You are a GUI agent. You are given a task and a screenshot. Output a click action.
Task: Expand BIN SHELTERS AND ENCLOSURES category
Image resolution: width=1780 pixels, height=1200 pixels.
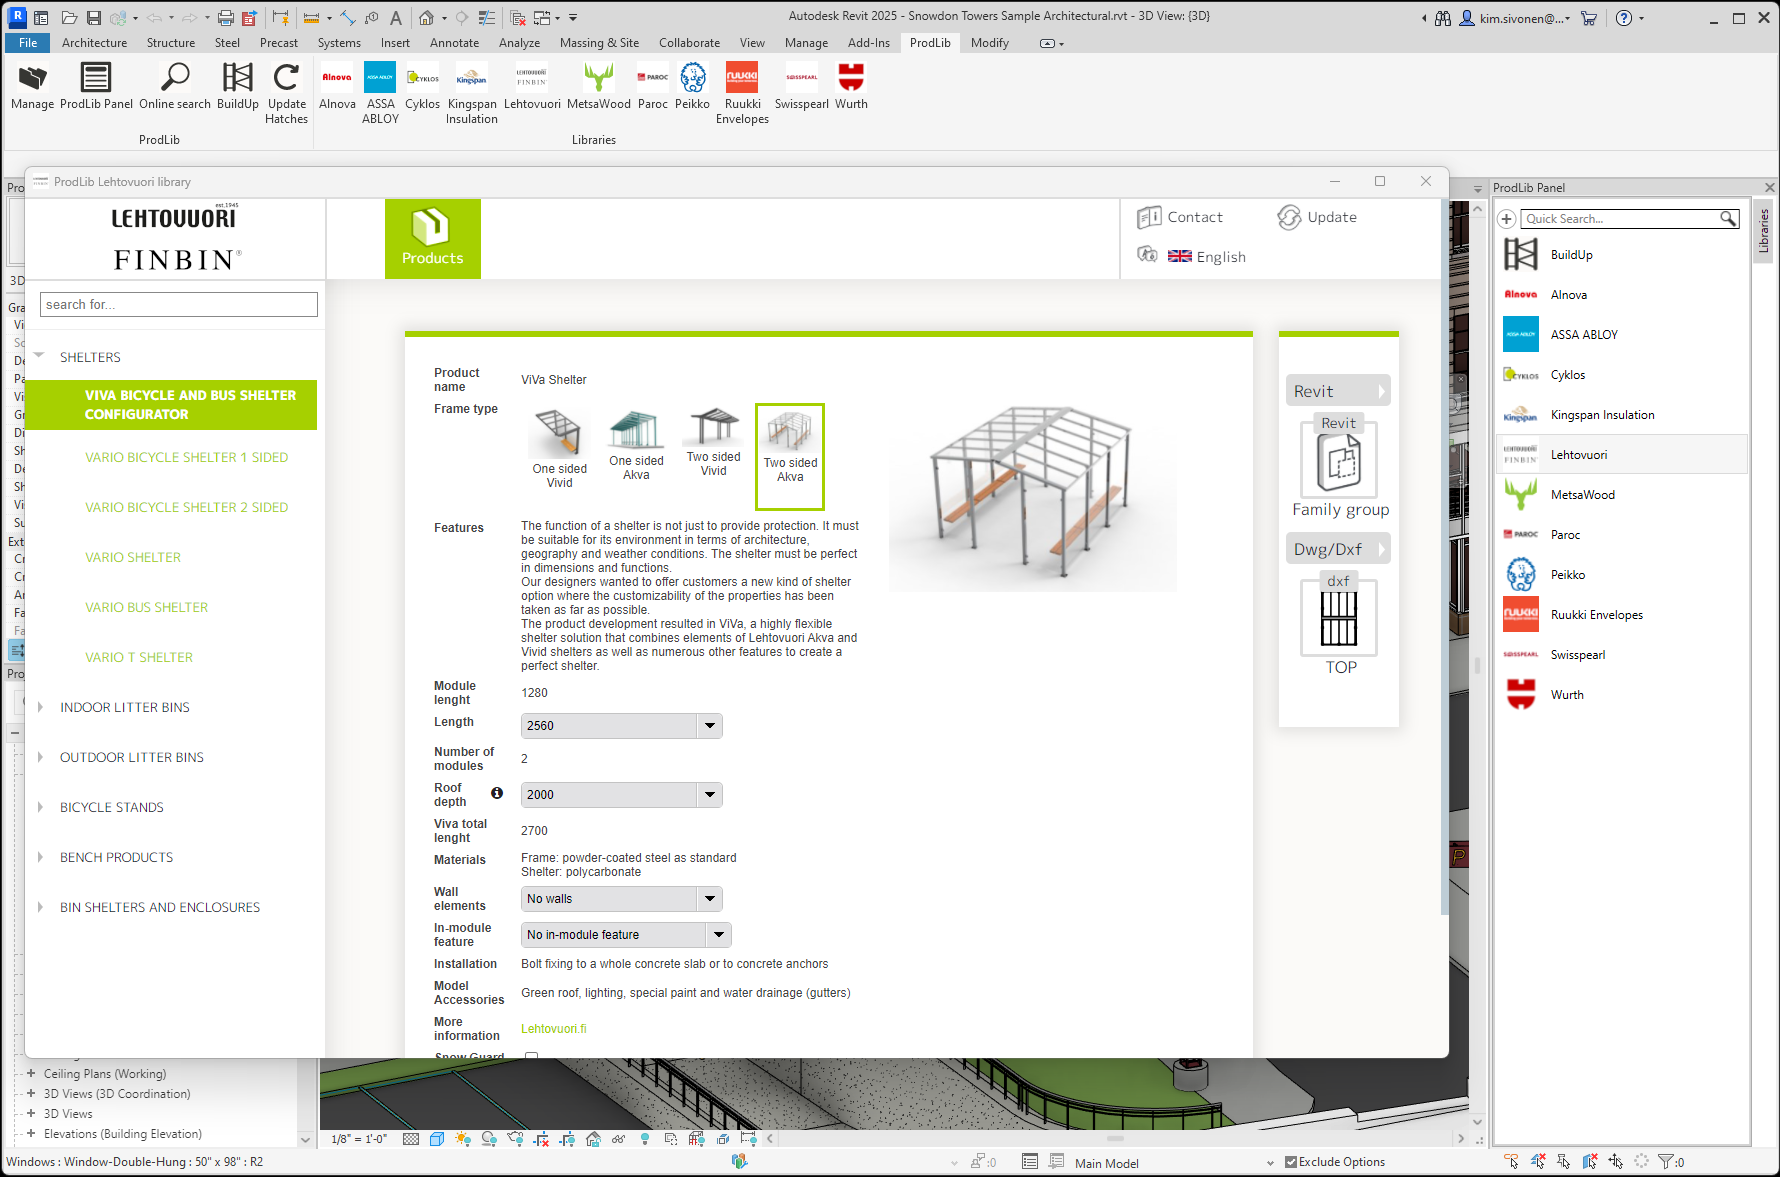point(40,907)
